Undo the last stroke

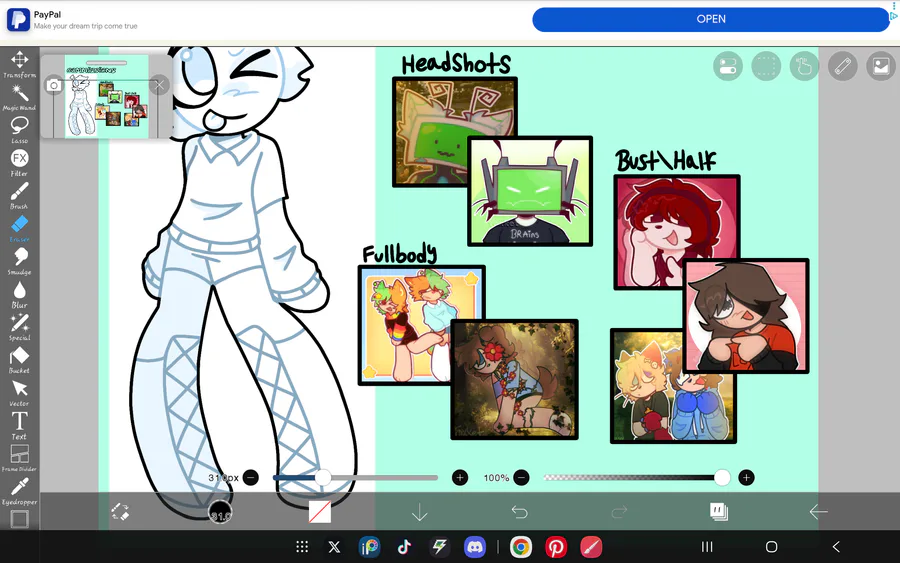519,511
